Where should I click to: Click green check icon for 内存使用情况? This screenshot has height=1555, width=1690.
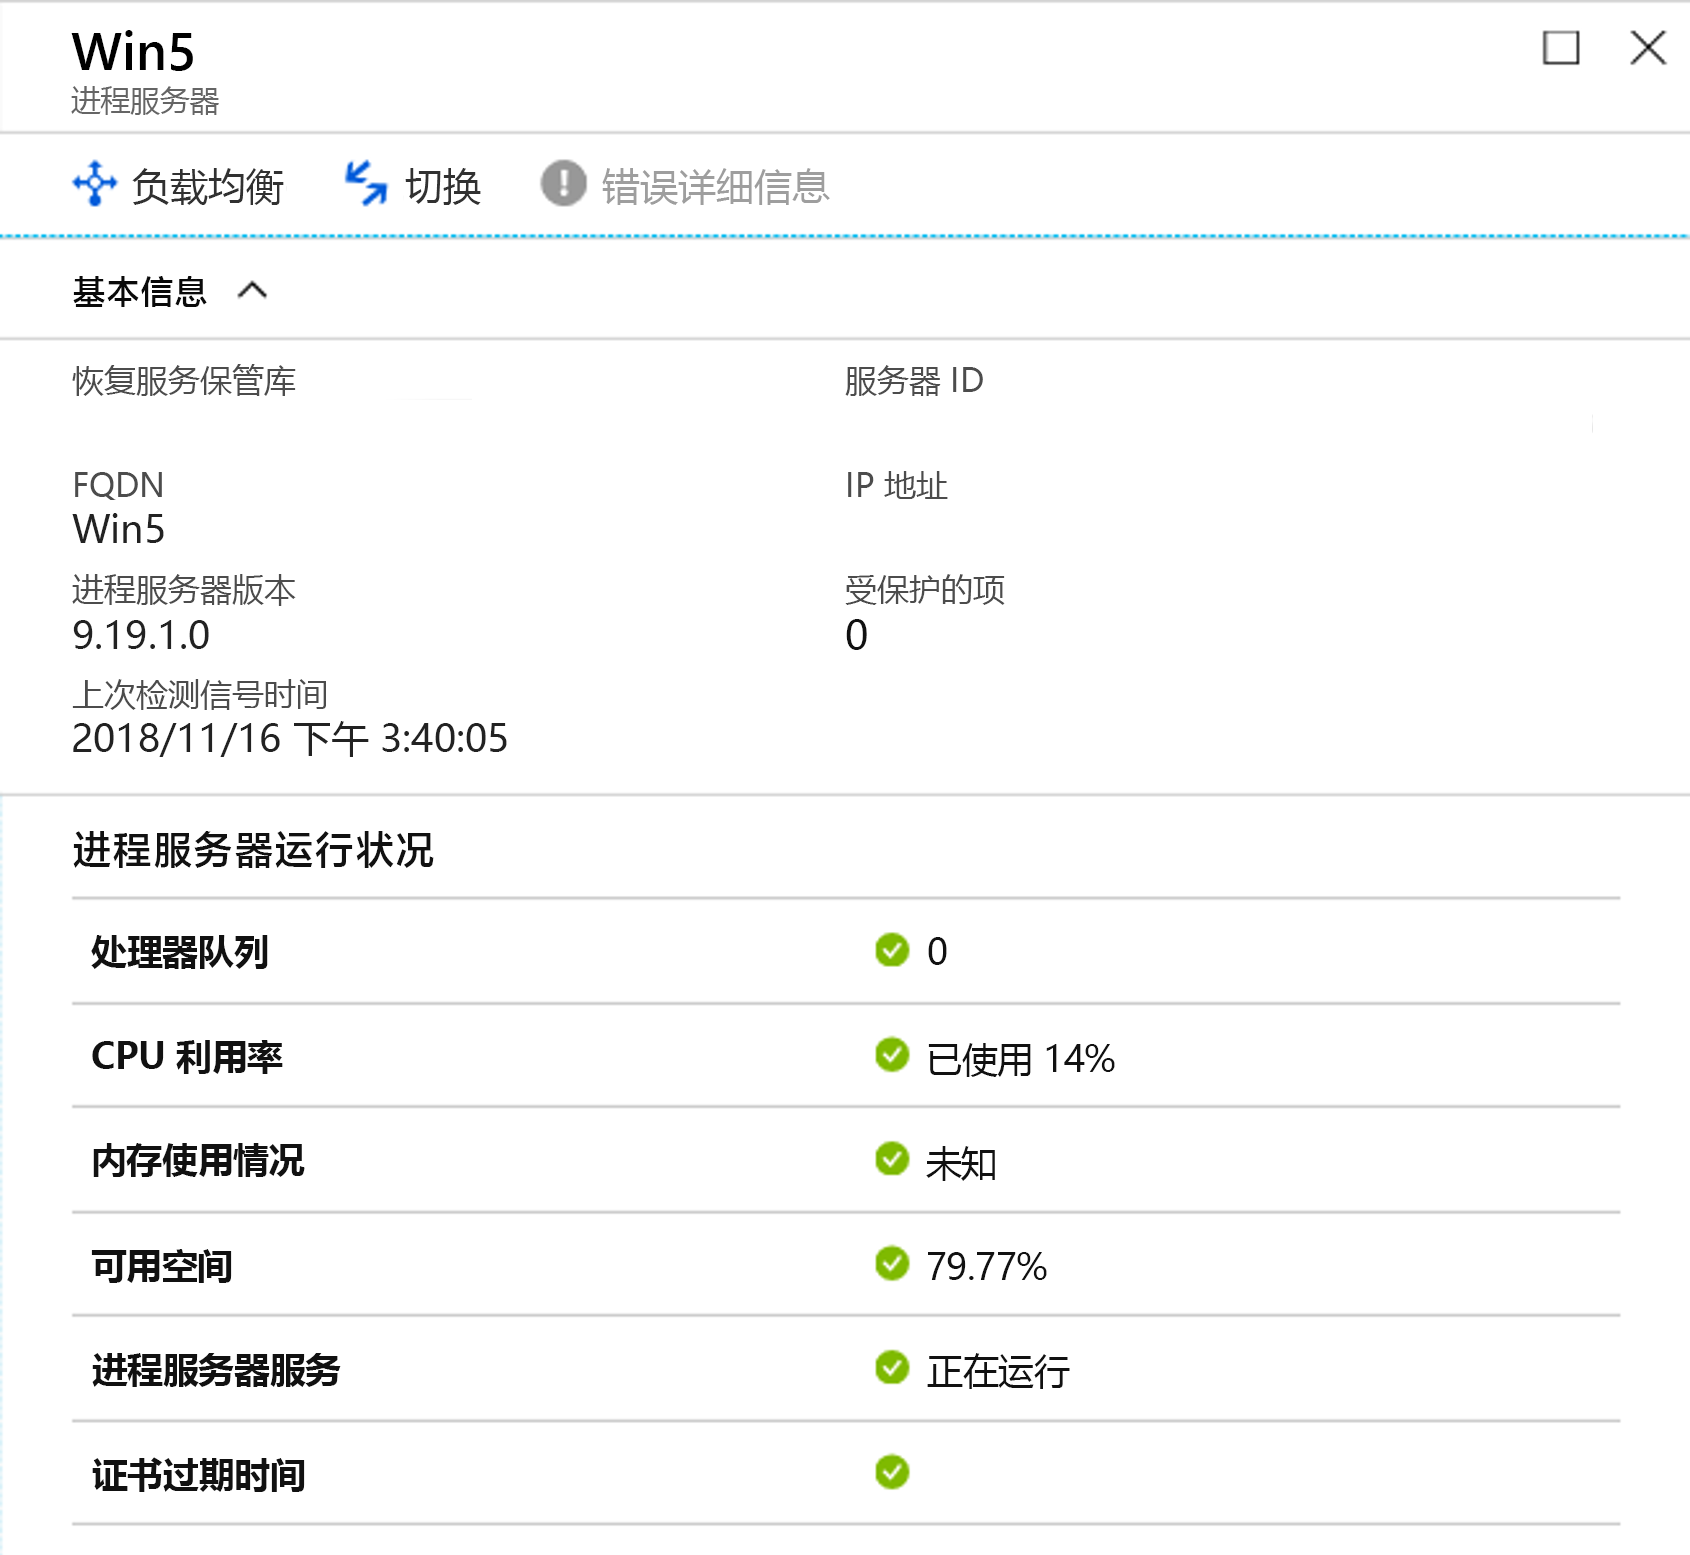click(x=892, y=1159)
